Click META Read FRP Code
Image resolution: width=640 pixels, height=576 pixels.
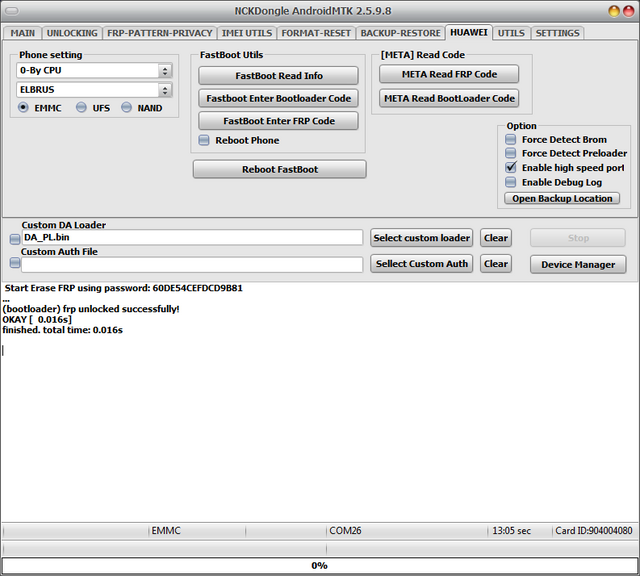tap(449, 74)
